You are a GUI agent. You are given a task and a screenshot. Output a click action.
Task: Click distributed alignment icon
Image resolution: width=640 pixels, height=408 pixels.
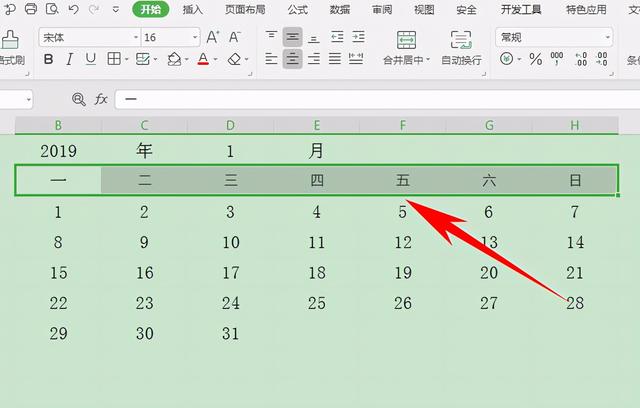[x=356, y=59]
